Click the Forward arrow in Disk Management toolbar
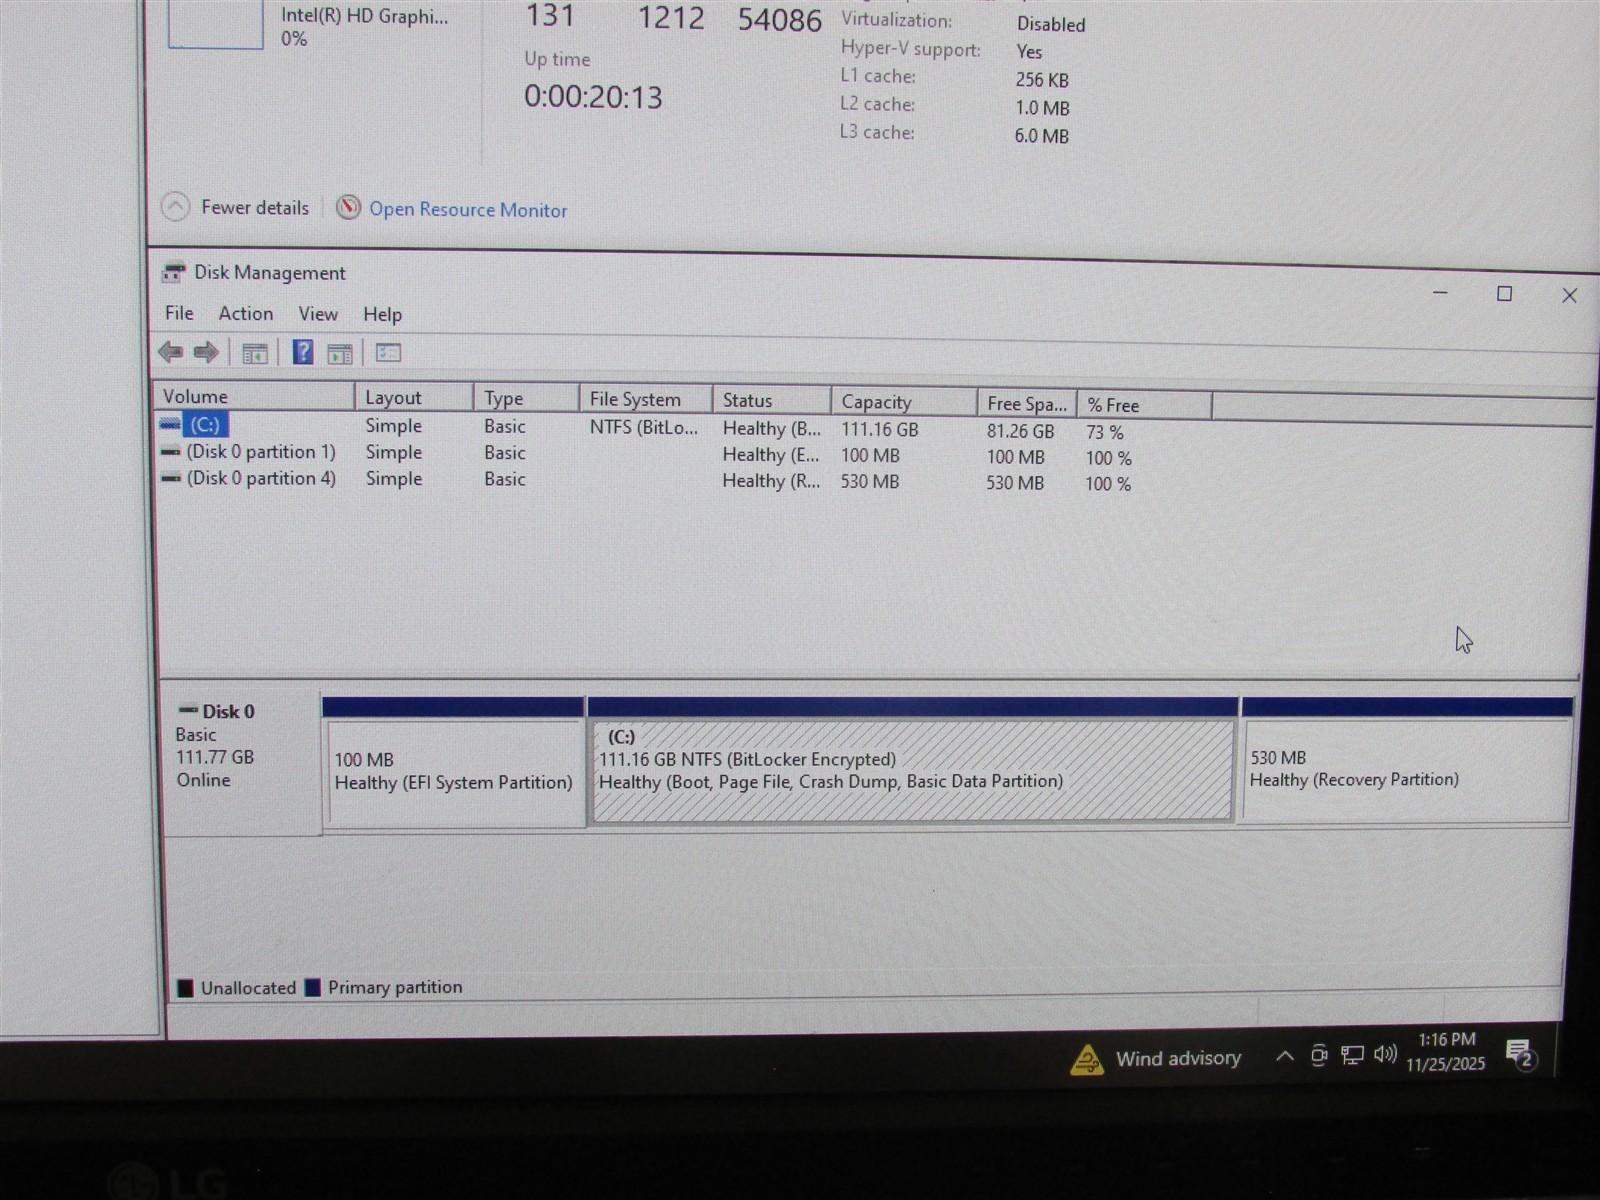 [x=206, y=352]
